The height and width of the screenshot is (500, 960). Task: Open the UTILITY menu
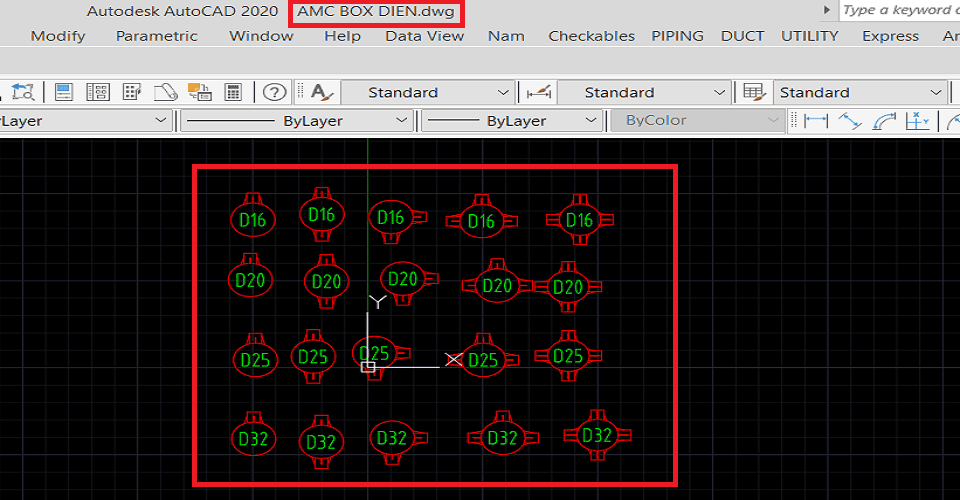[809, 36]
